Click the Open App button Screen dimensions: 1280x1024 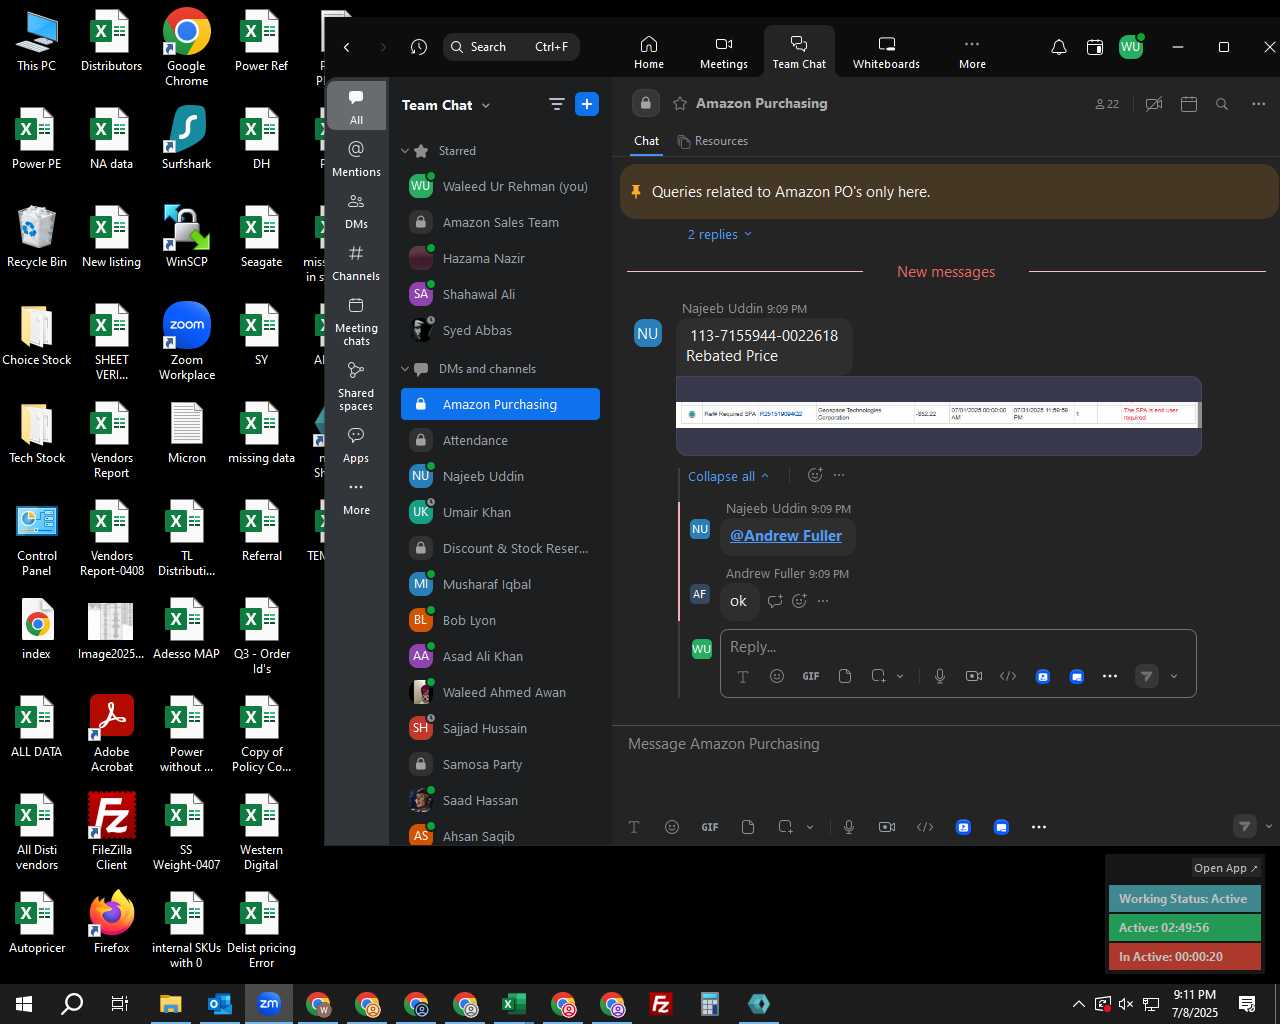1226,868
